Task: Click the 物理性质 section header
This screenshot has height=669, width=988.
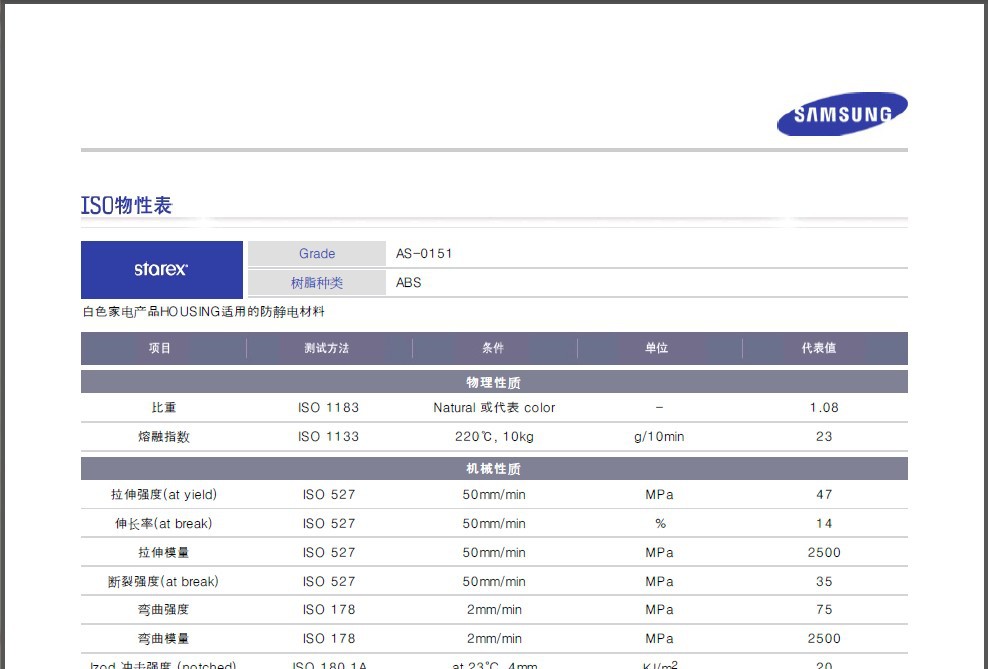Action: pyautogui.click(x=493, y=383)
